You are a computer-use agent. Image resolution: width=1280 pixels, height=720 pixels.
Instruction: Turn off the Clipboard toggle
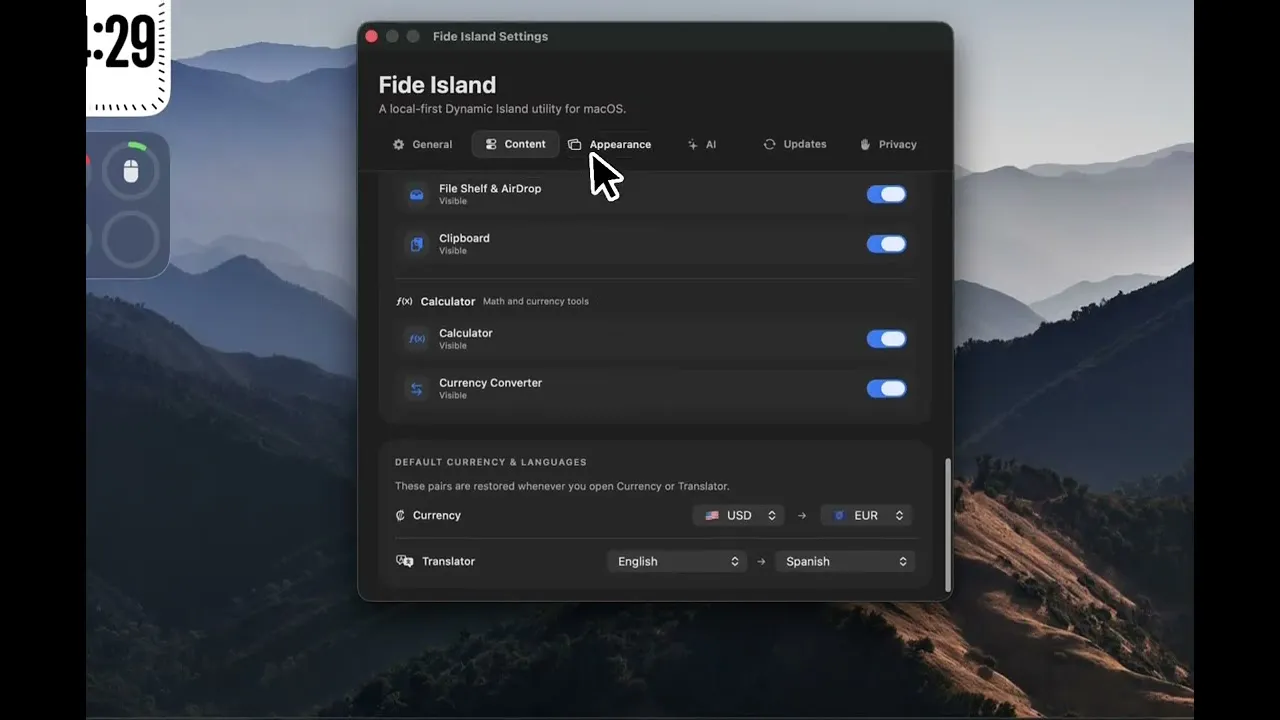(886, 244)
